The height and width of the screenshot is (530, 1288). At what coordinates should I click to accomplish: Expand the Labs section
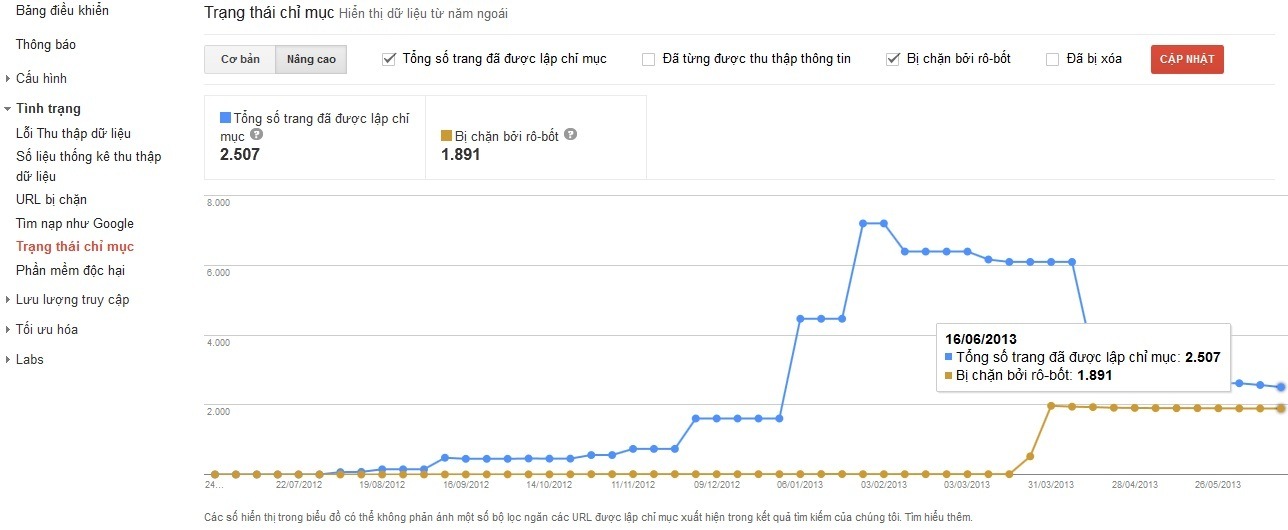tap(8, 360)
